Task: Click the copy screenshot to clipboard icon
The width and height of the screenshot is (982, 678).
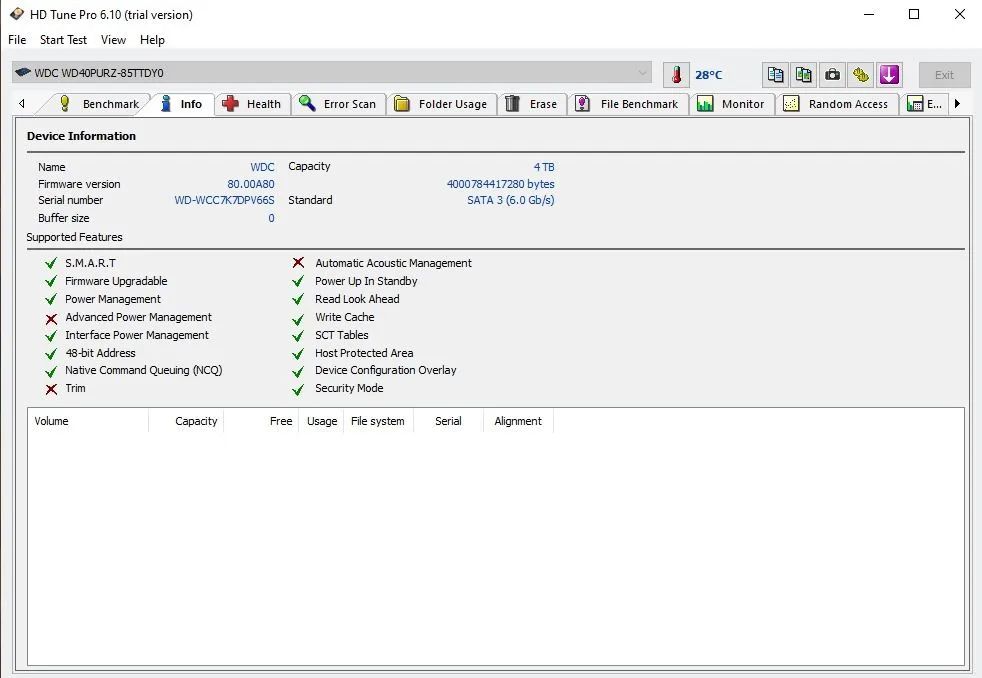Action: [x=804, y=74]
